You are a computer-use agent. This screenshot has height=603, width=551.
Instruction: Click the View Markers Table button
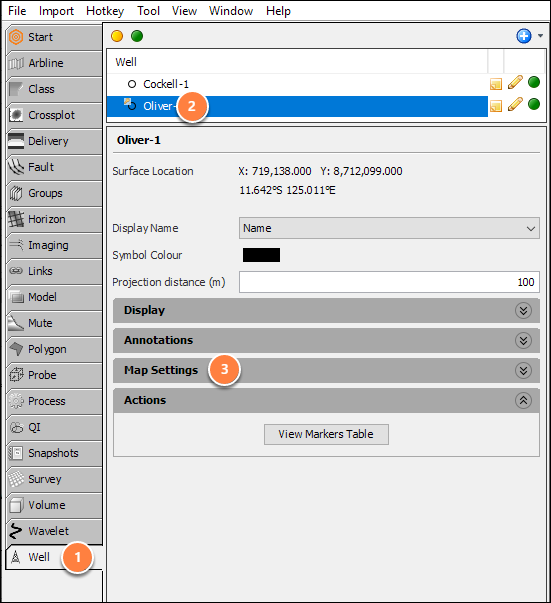[x=326, y=434]
